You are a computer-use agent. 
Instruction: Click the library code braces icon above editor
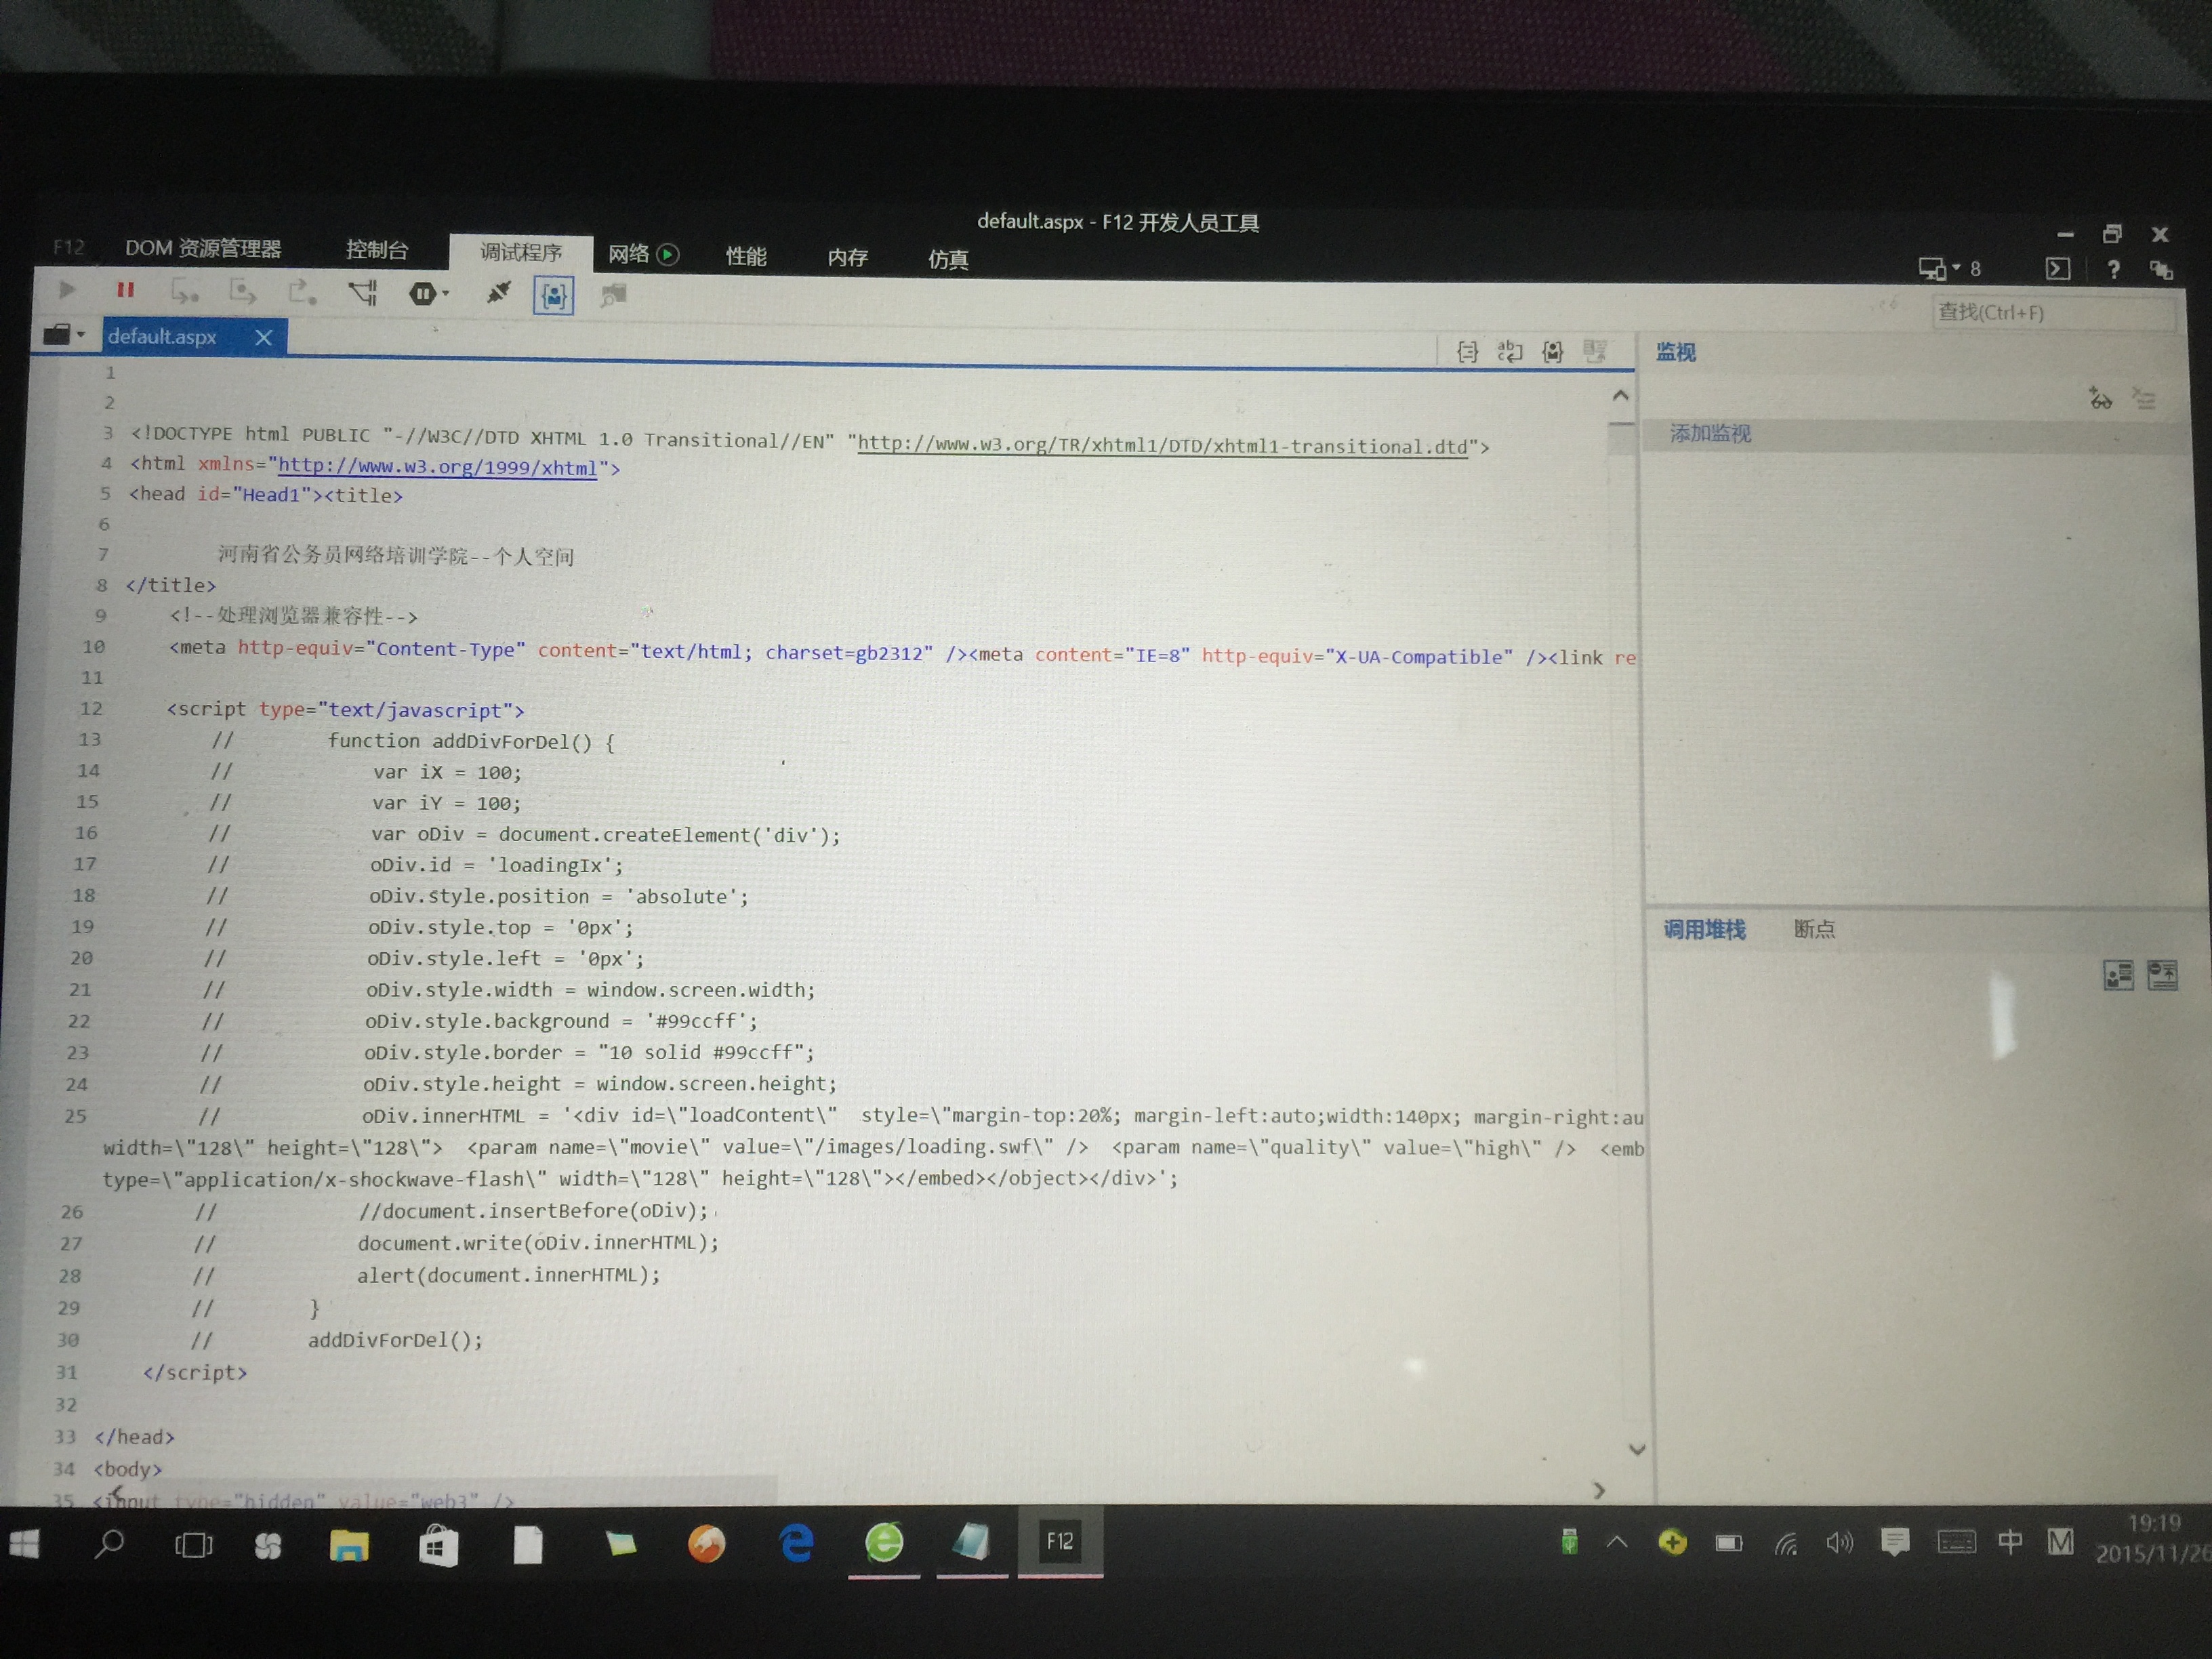click(x=1552, y=351)
